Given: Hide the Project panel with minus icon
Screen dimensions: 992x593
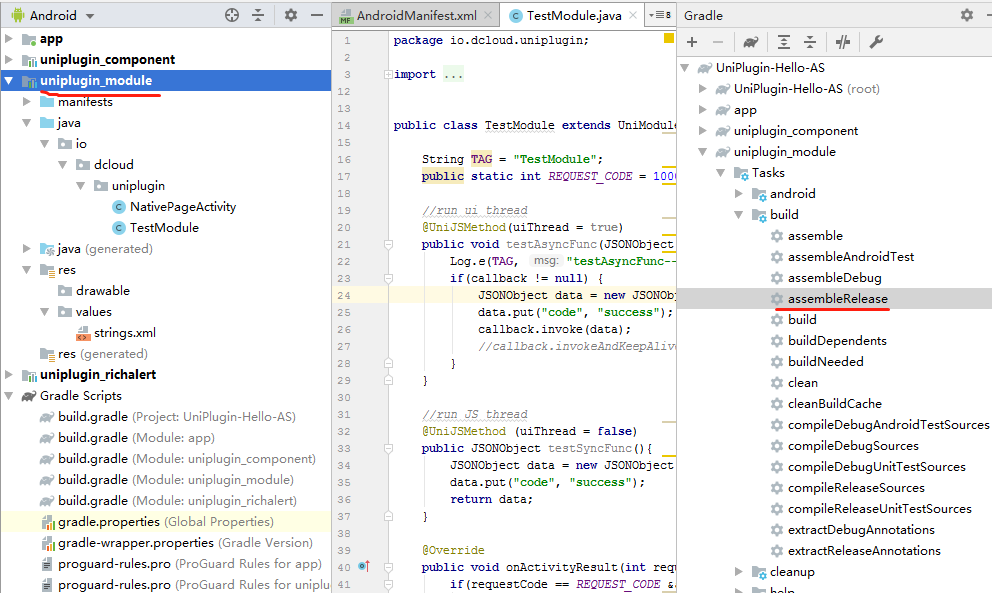Looking at the screenshot, I should tap(317, 15).
